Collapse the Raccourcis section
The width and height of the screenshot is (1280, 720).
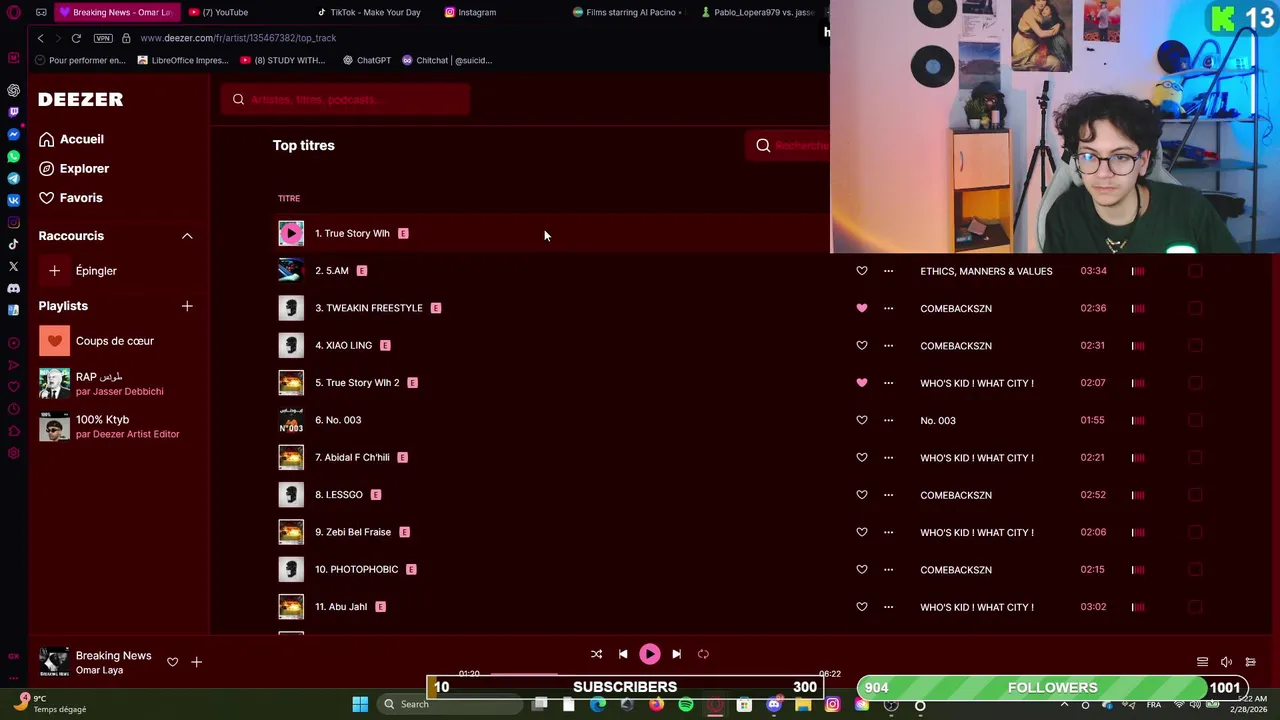click(187, 236)
